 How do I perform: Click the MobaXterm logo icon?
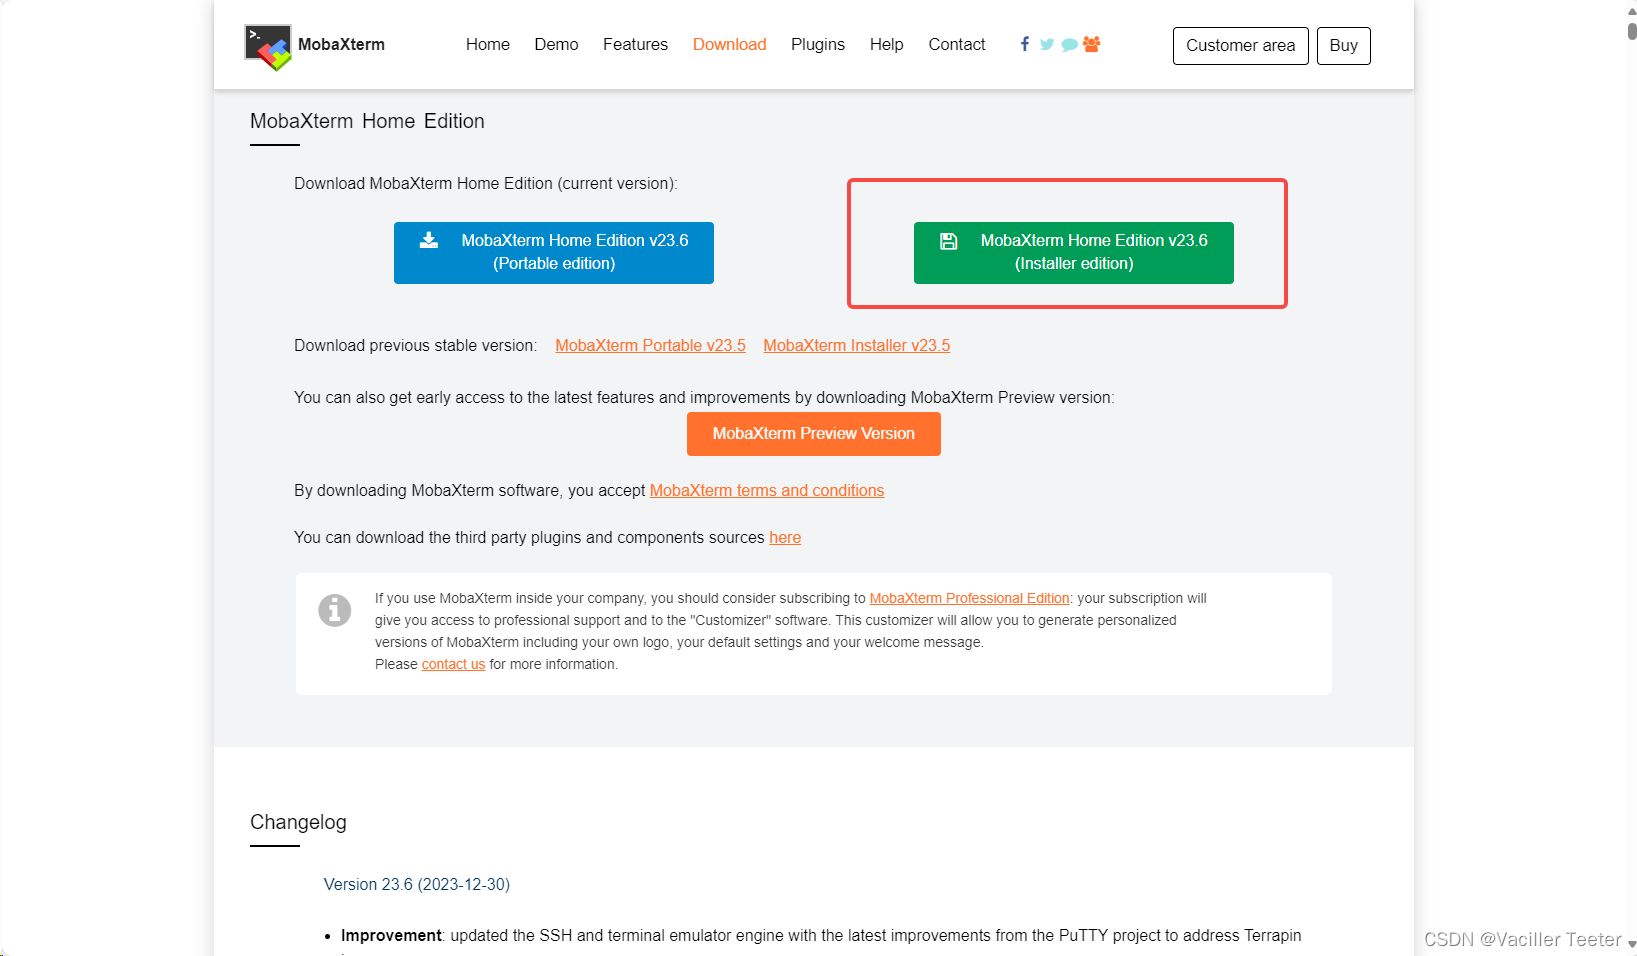268,47
